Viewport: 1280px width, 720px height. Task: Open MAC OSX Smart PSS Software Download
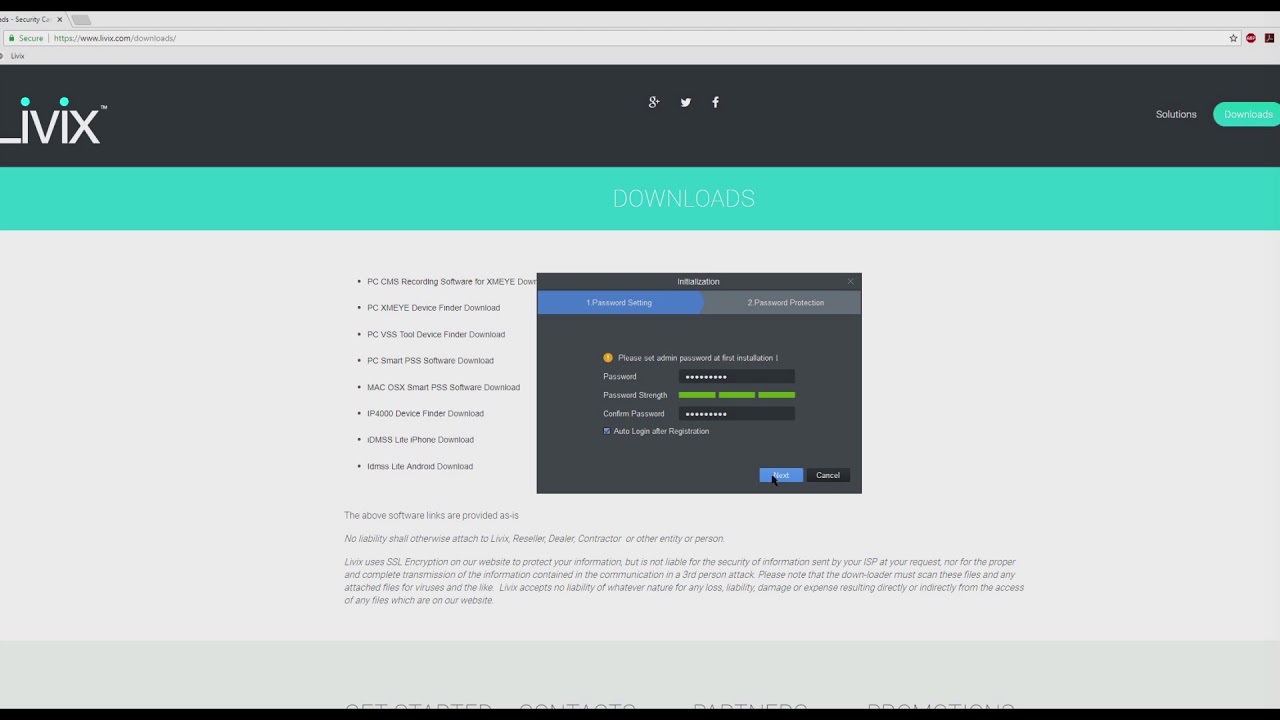click(443, 387)
